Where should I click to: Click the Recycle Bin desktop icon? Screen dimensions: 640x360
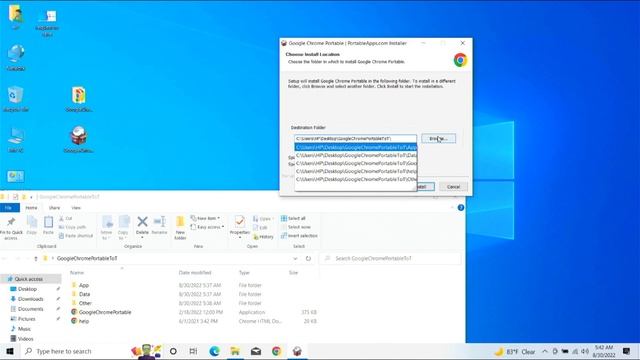point(16,99)
